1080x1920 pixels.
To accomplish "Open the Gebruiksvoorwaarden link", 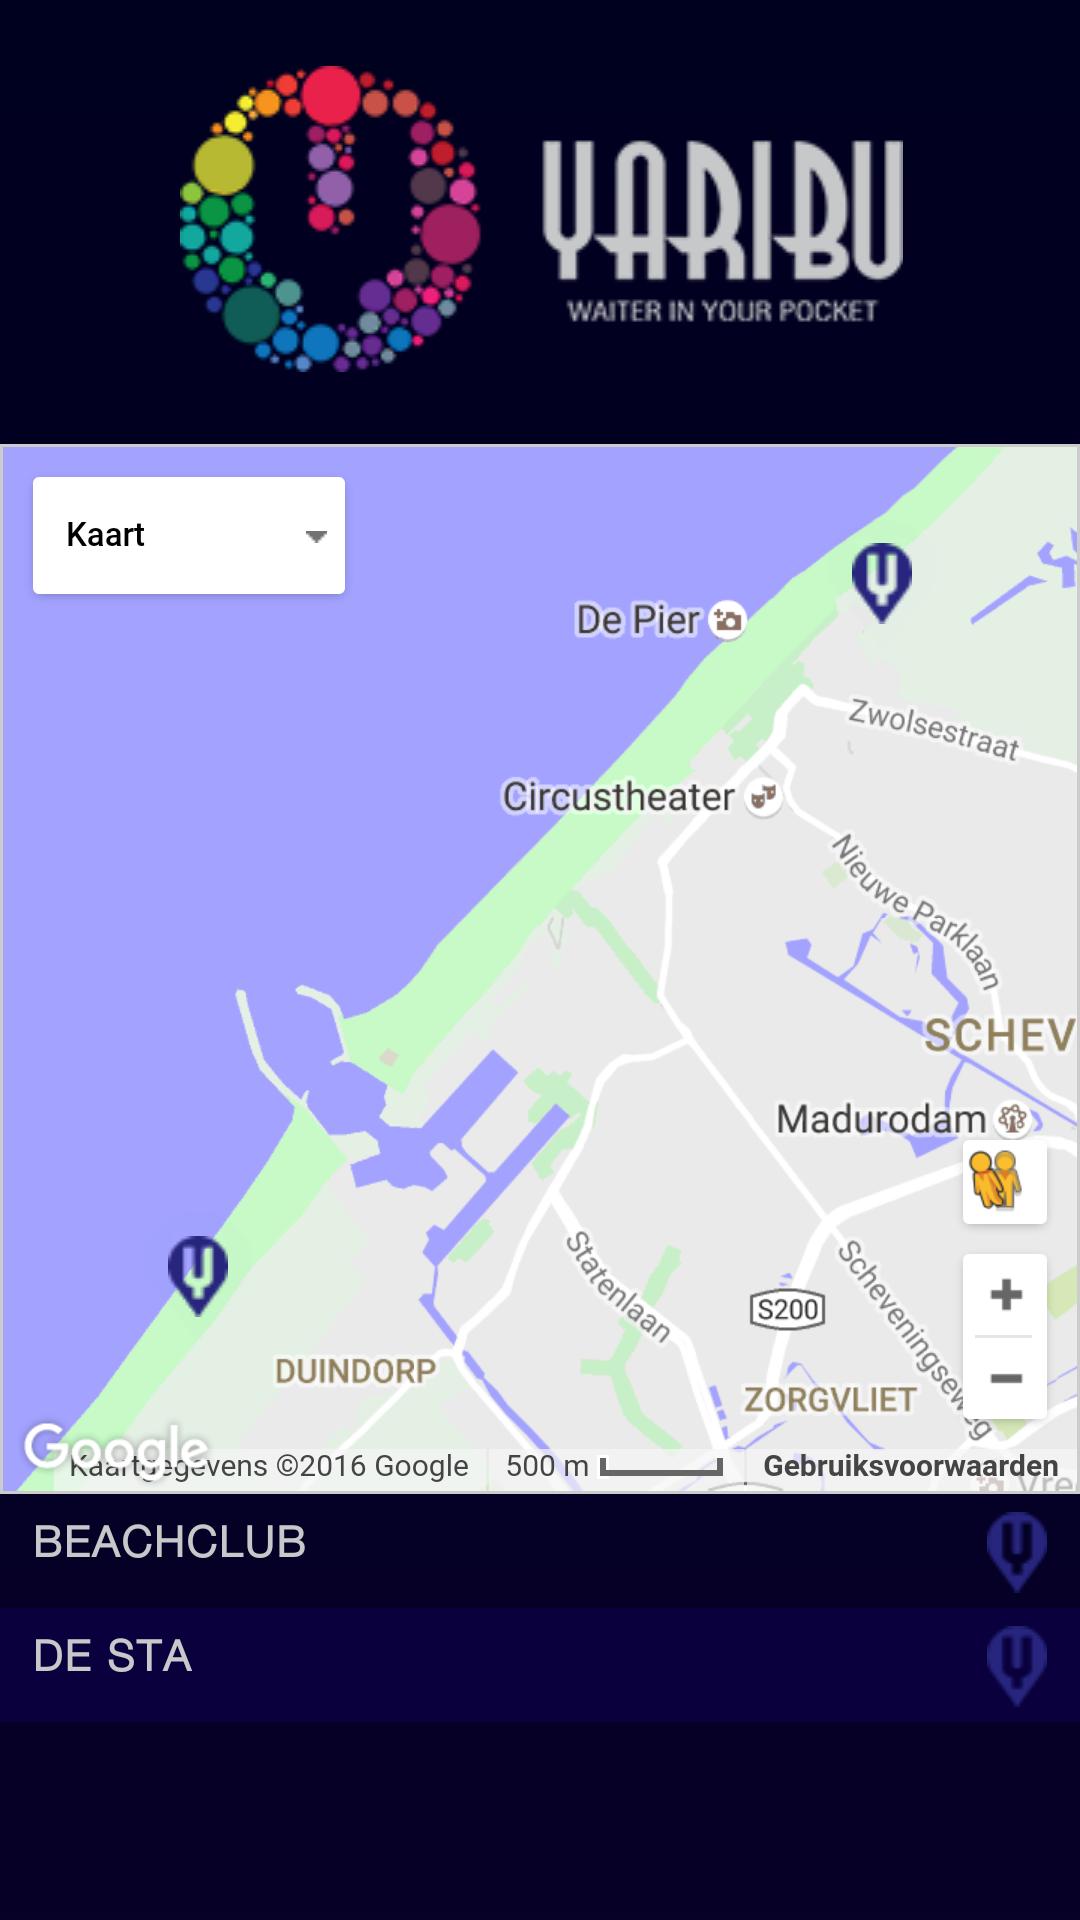I will 910,1466.
